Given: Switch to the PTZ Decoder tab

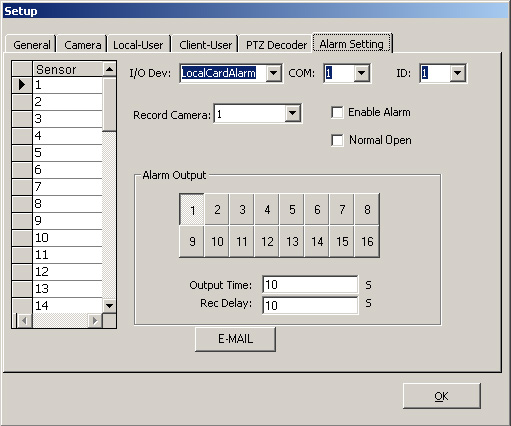Looking at the screenshot, I should click(276, 45).
